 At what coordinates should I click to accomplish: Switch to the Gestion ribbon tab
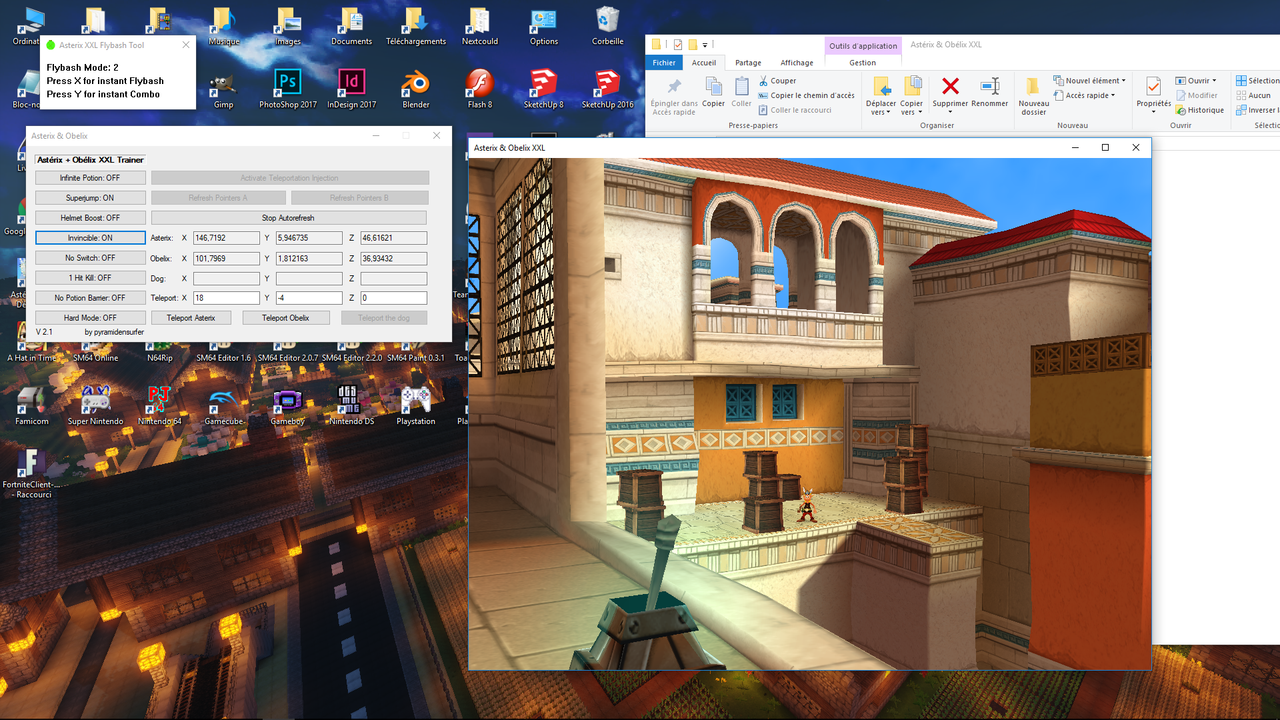[862, 63]
